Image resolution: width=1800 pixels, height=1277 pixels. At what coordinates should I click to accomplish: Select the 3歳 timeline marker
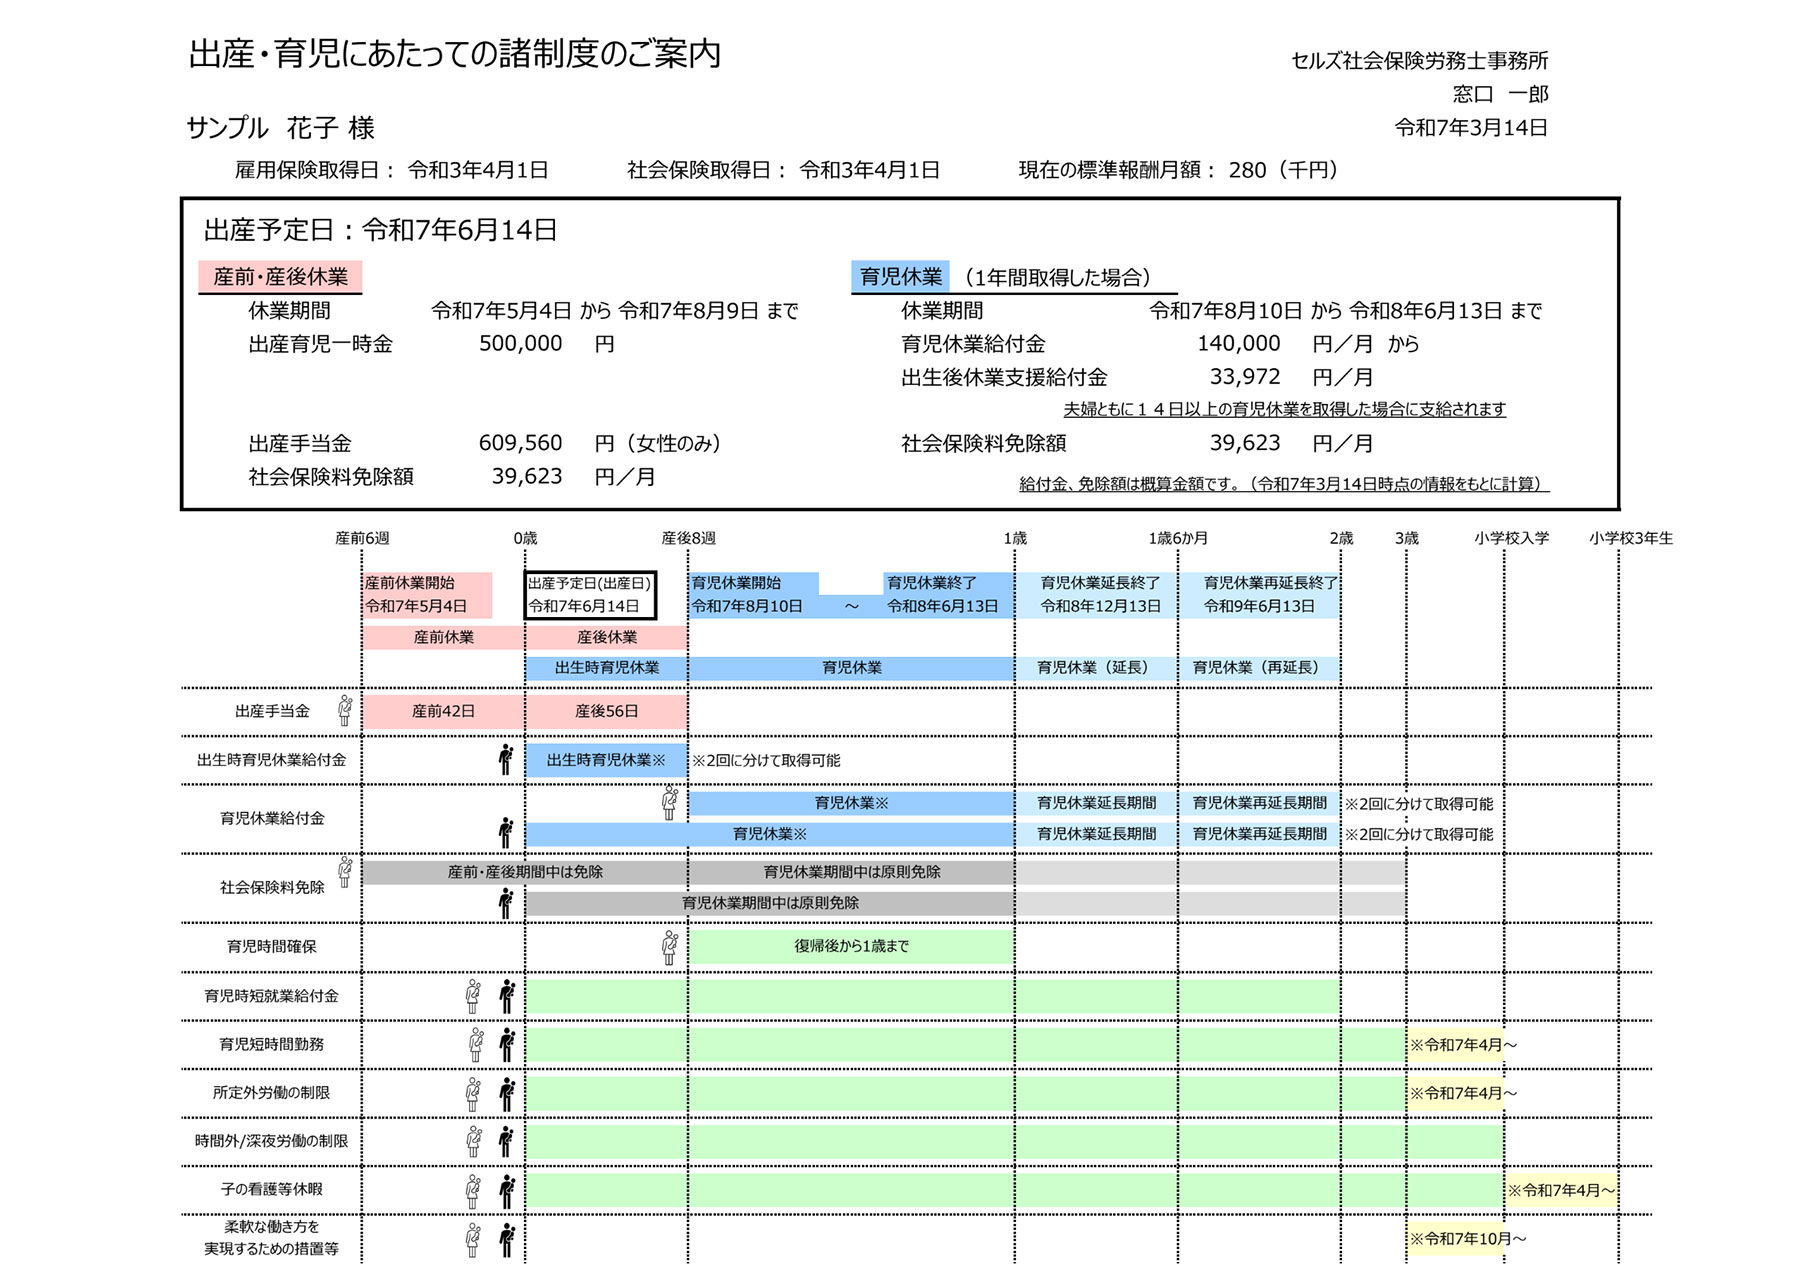click(x=1407, y=538)
